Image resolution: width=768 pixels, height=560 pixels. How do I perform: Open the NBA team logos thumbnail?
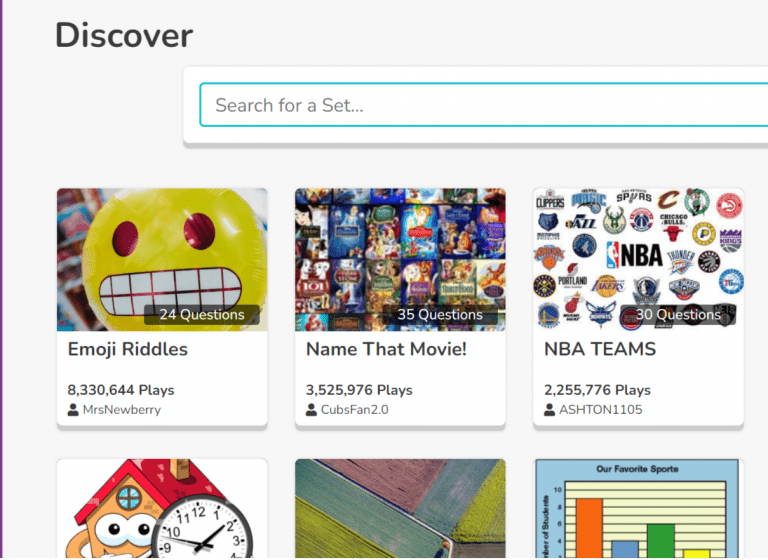638,250
